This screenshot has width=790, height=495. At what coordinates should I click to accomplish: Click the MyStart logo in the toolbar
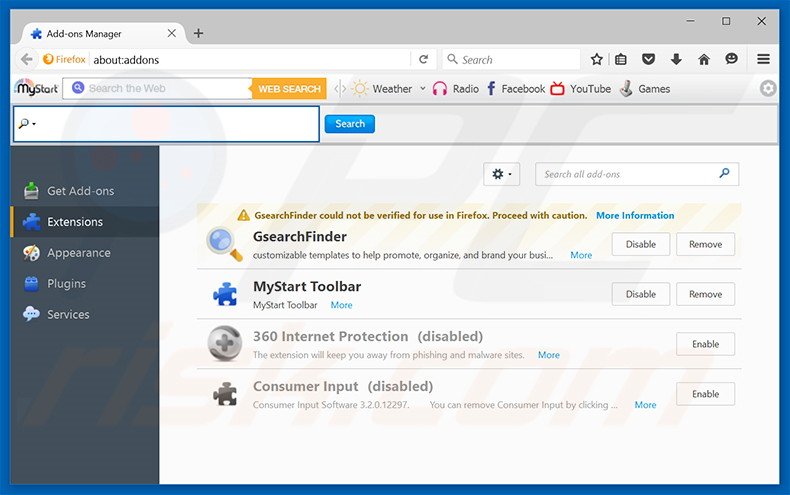(x=36, y=88)
